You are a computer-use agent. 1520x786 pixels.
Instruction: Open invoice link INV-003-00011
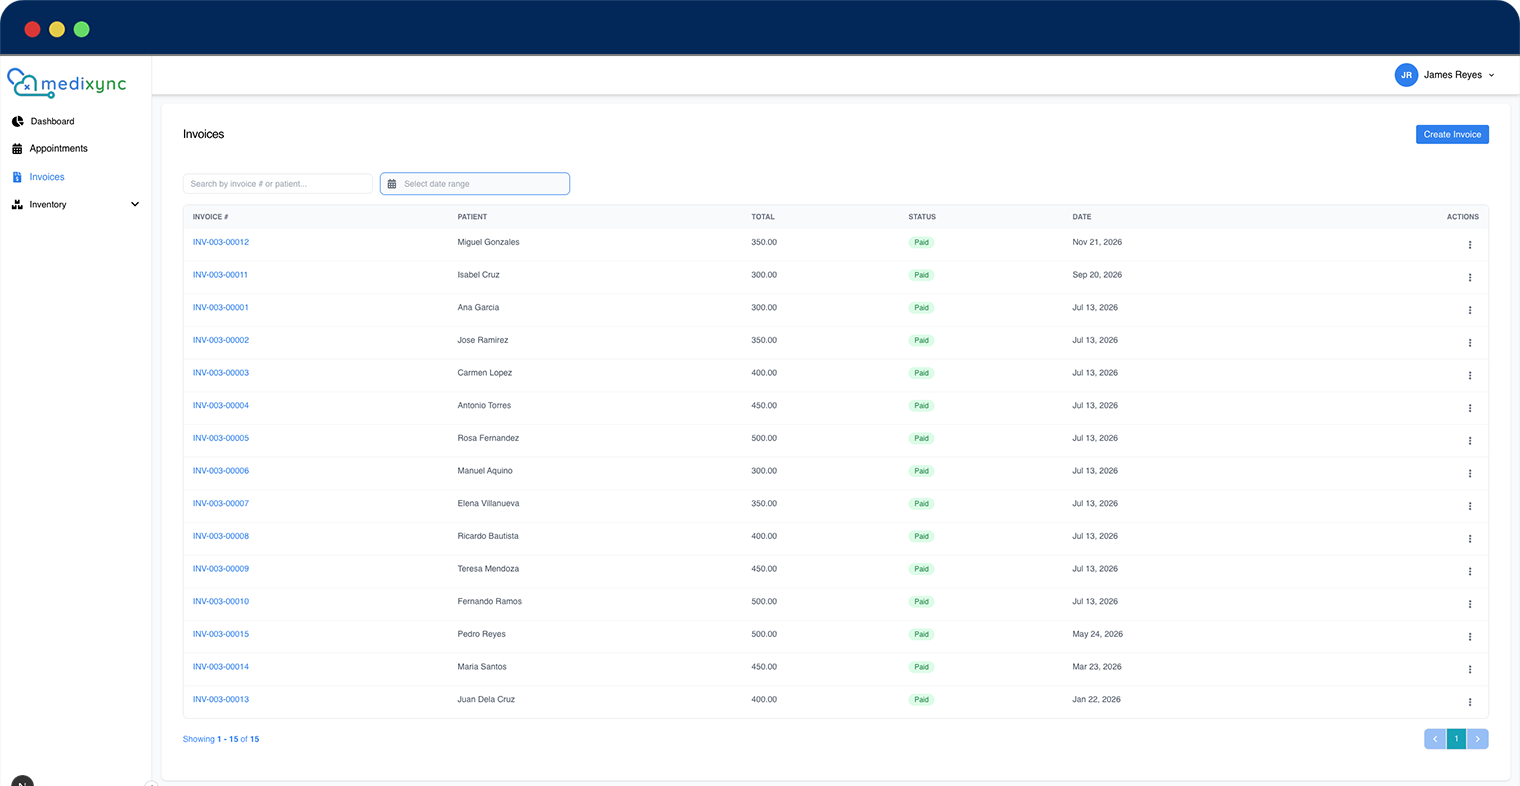[x=220, y=275]
